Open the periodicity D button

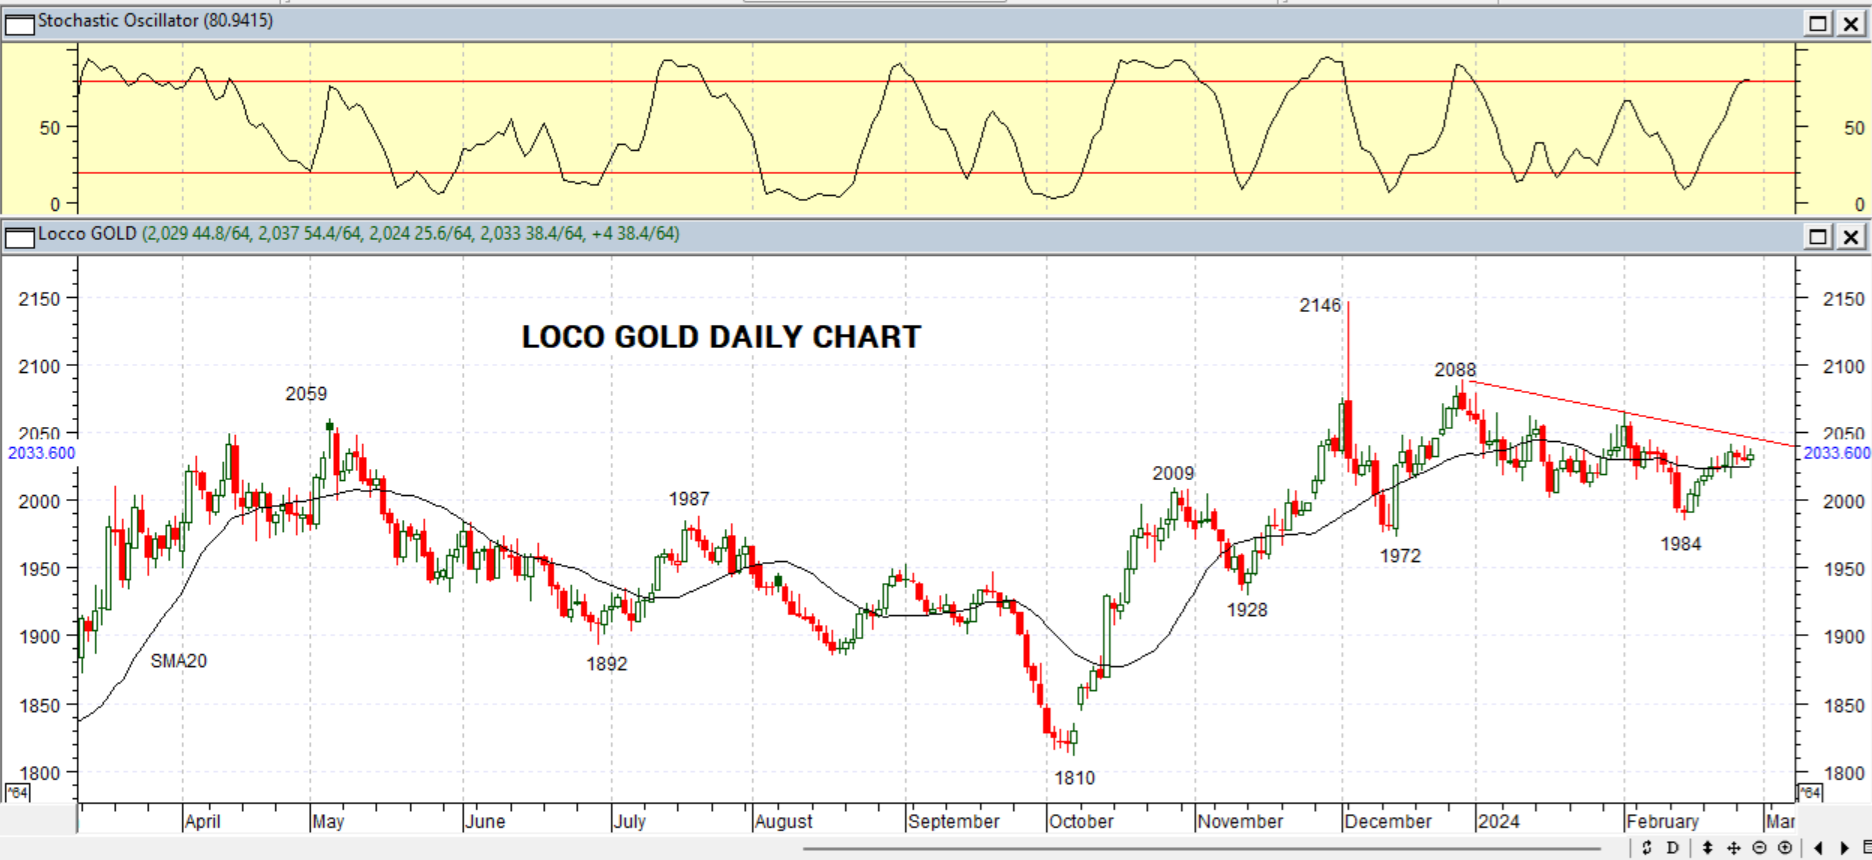tap(1672, 848)
